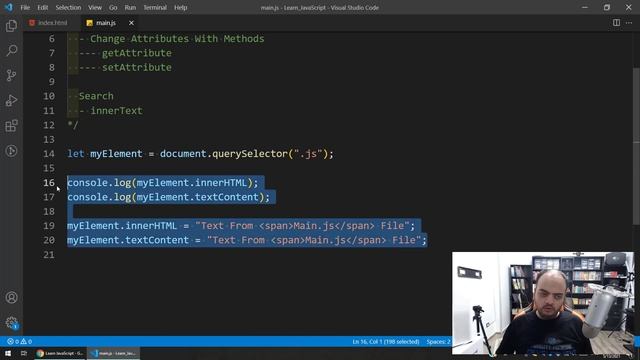
Task: Click myElement.textContent on line 20
Action: (x=128, y=240)
